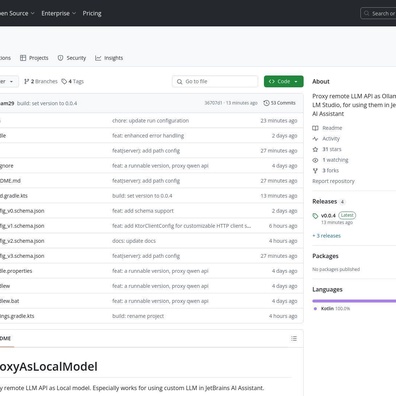The image size is (396, 396).
Task: View the 4 Tags link
Action: (72, 81)
